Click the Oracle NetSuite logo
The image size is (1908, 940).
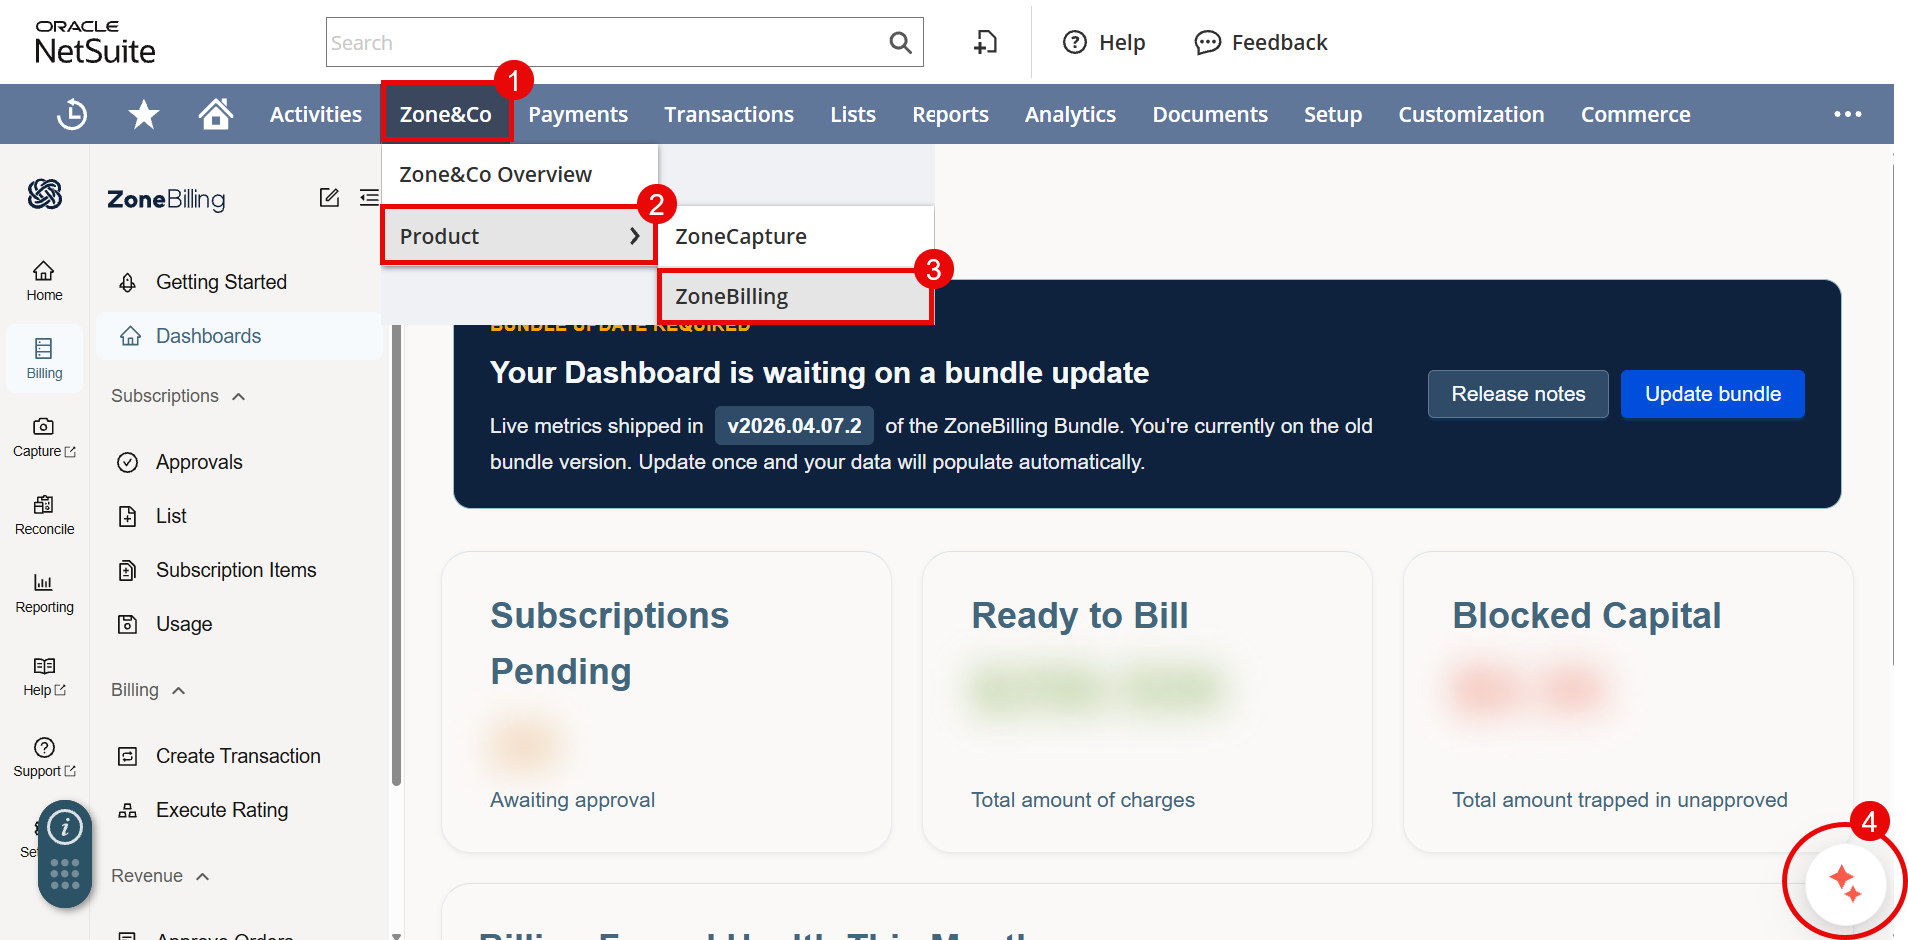pos(95,42)
